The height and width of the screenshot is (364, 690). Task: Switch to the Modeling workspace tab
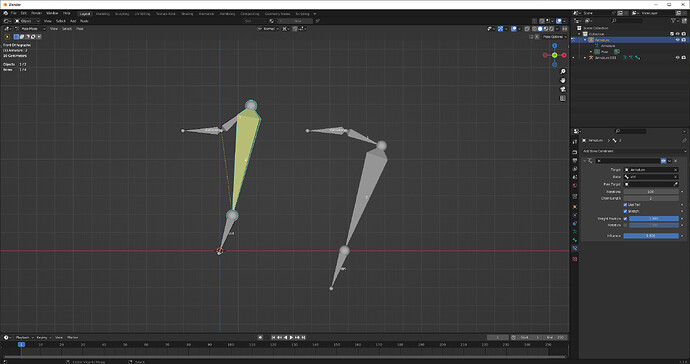pos(103,14)
